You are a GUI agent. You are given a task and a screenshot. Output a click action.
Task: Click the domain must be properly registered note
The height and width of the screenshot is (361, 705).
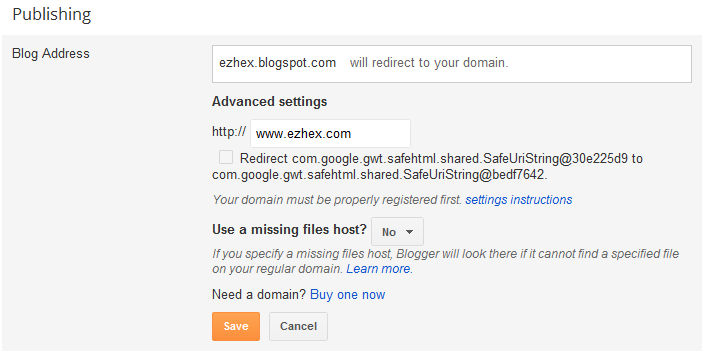coord(337,200)
